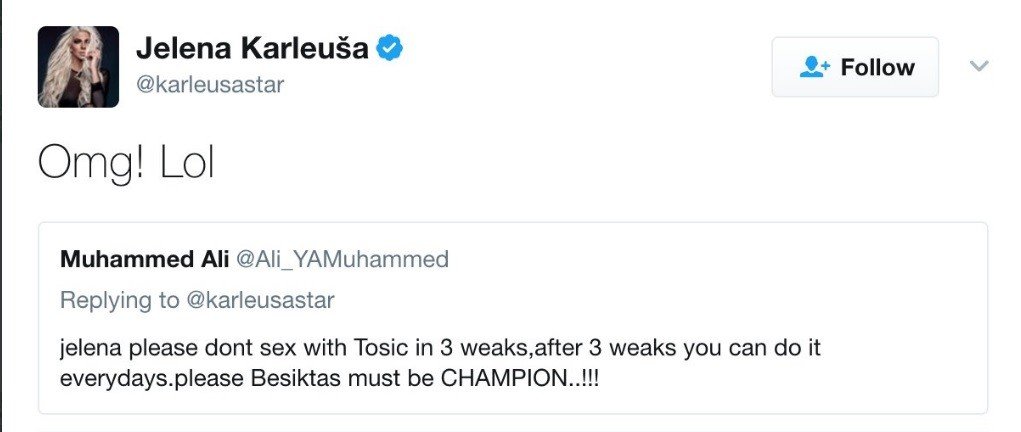
Task: Click the word CHAMPION in quoted tweet
Action: [505, 379]
